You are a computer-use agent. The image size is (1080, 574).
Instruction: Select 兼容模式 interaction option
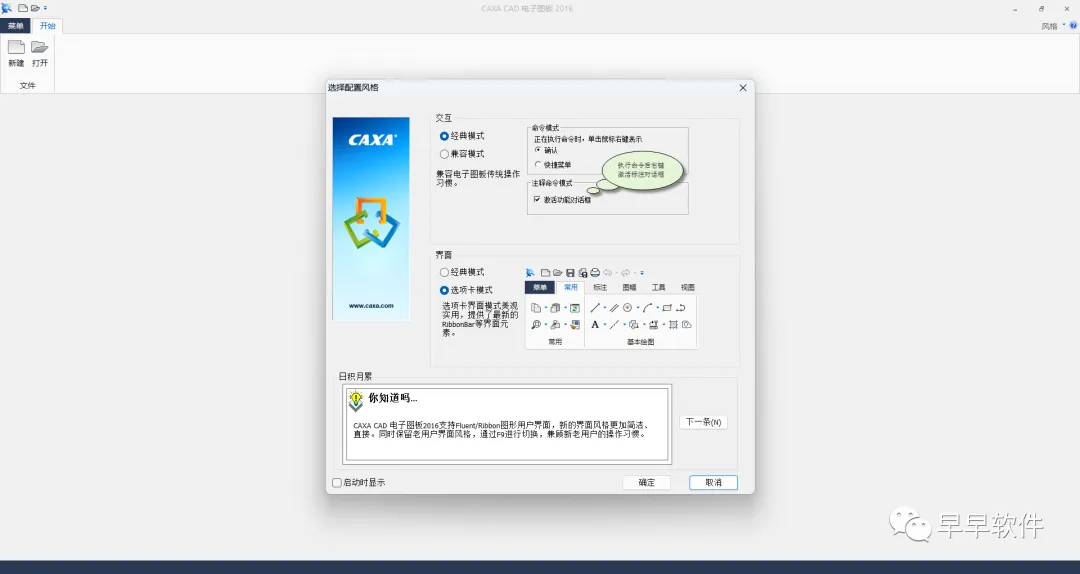(x=462, y=154)
